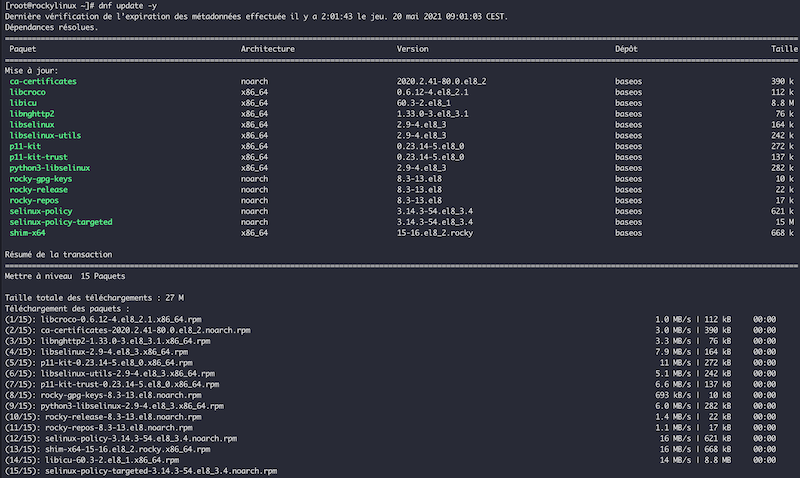800x478 pixels.
Task: Click the rocky-repos package name
Action: (34, 200)
